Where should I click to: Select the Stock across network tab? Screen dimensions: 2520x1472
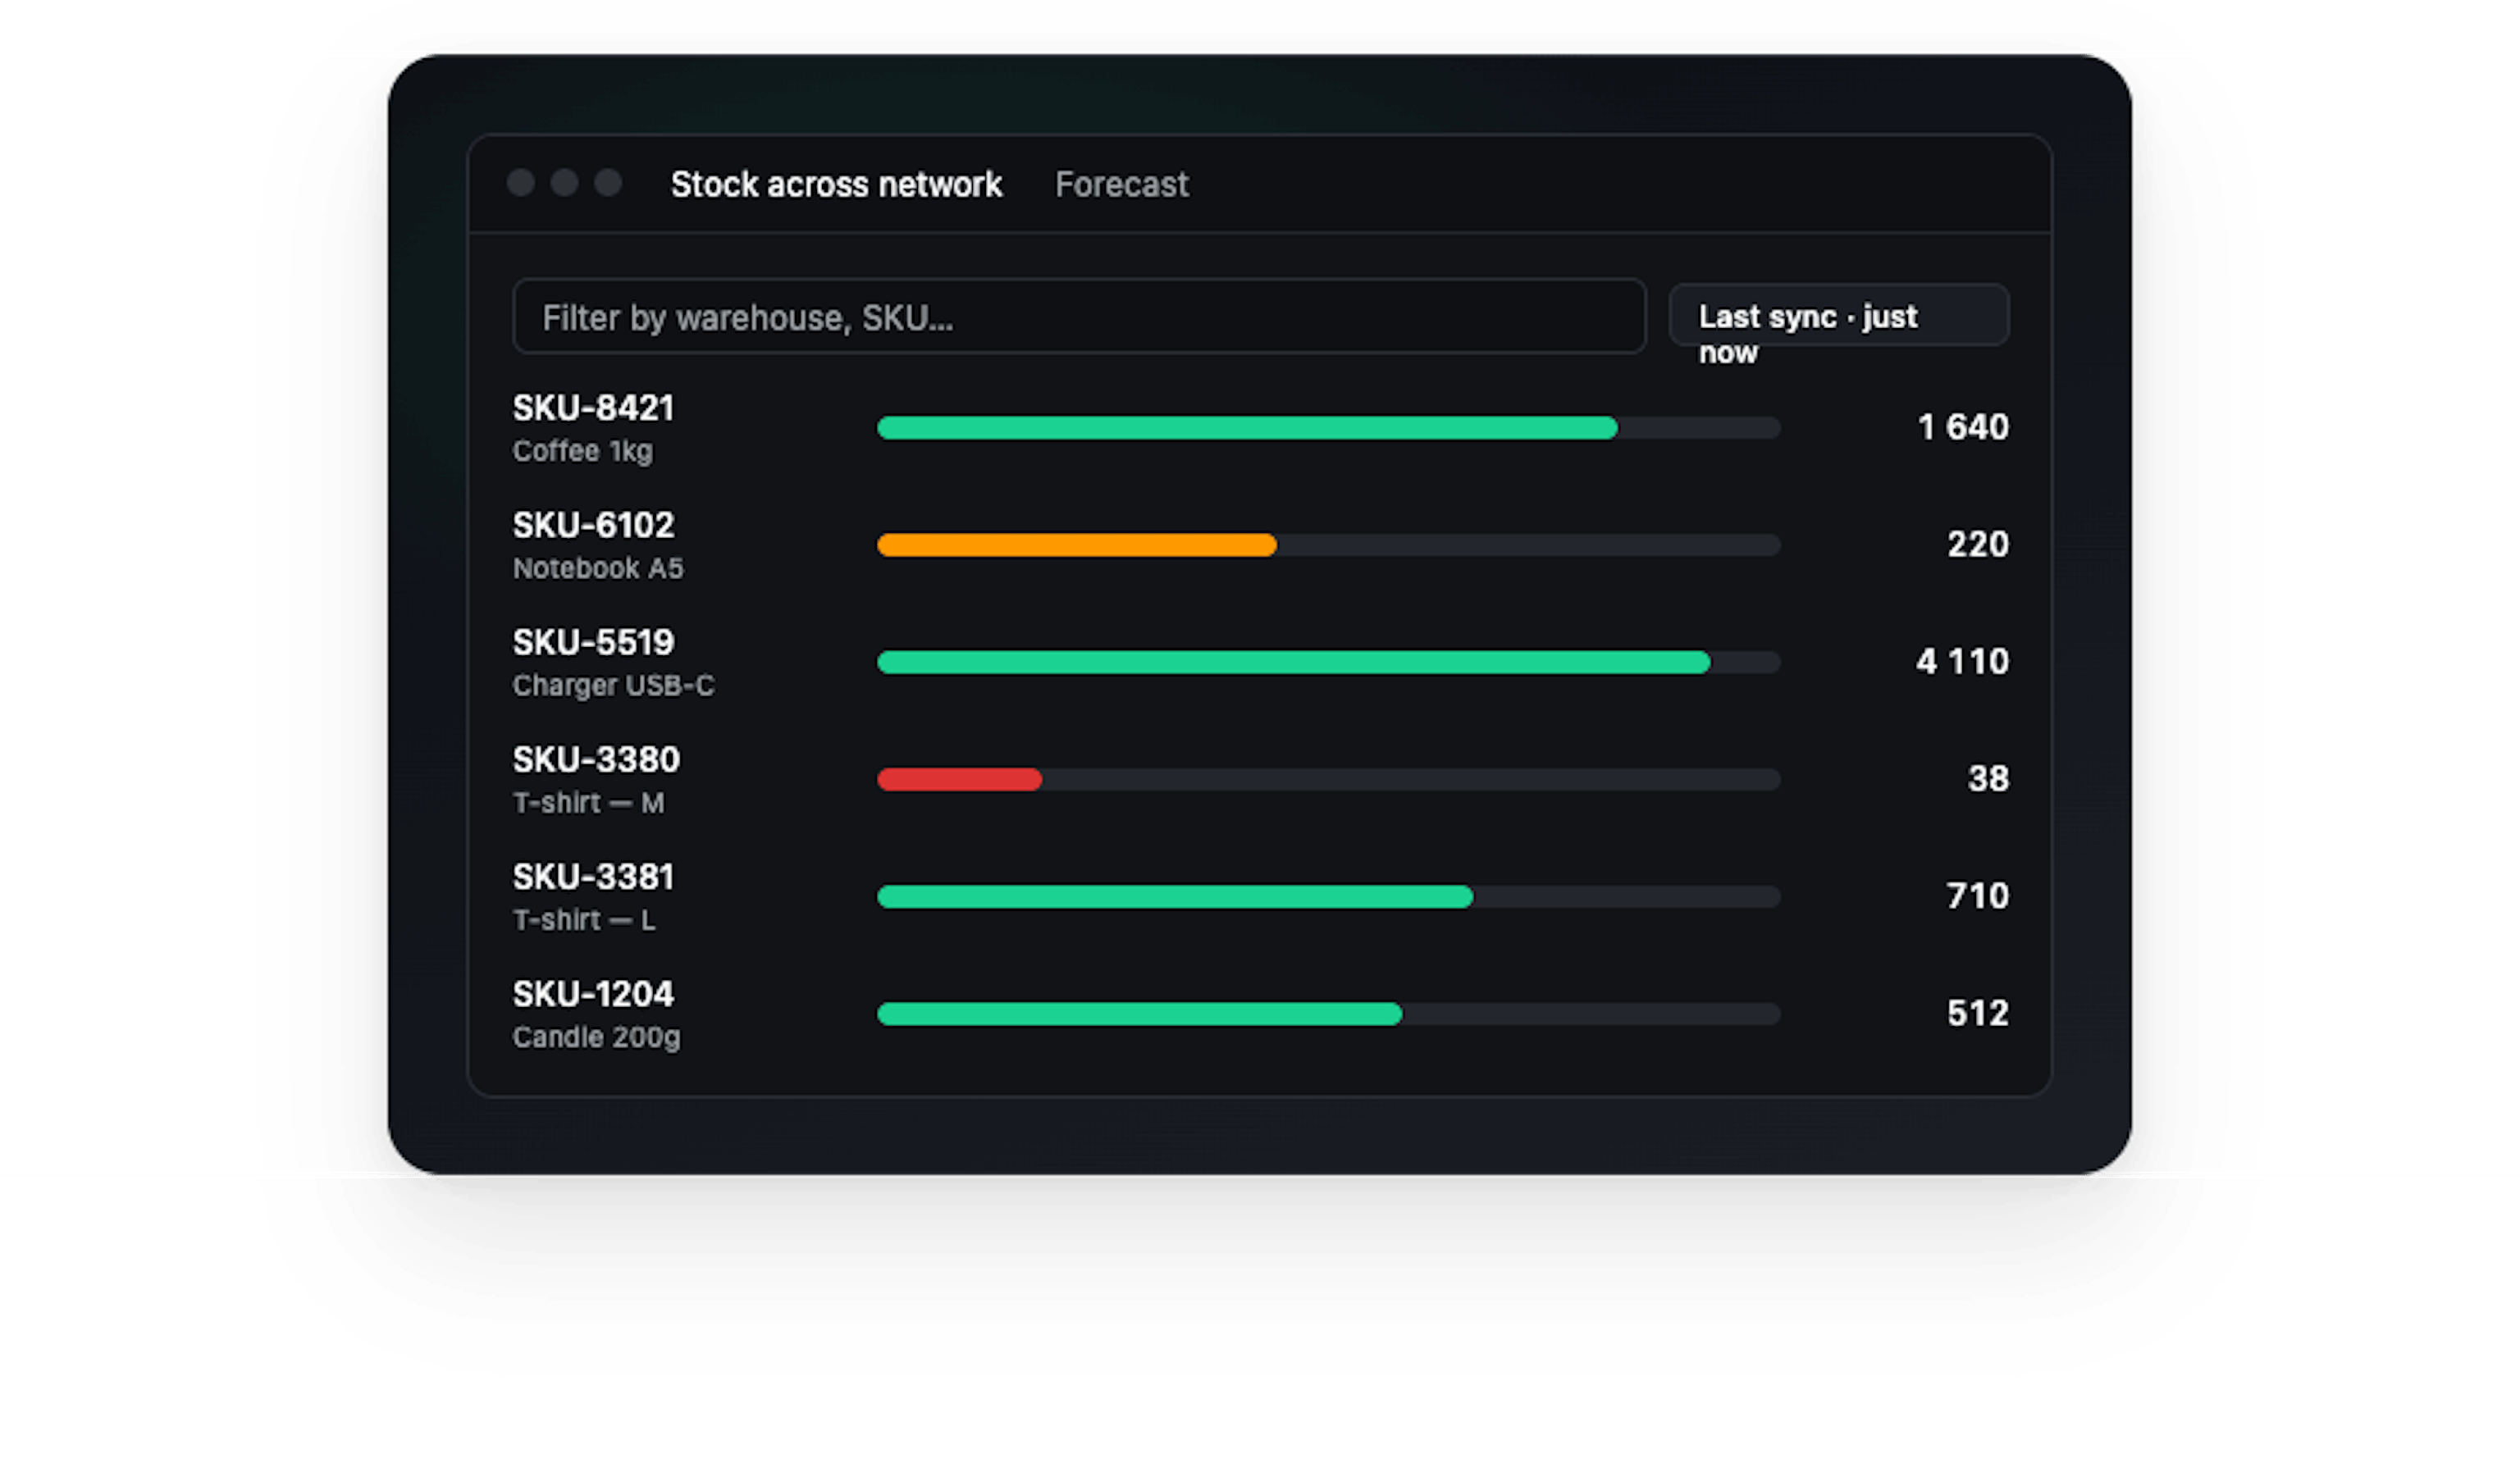pos(836,185)
